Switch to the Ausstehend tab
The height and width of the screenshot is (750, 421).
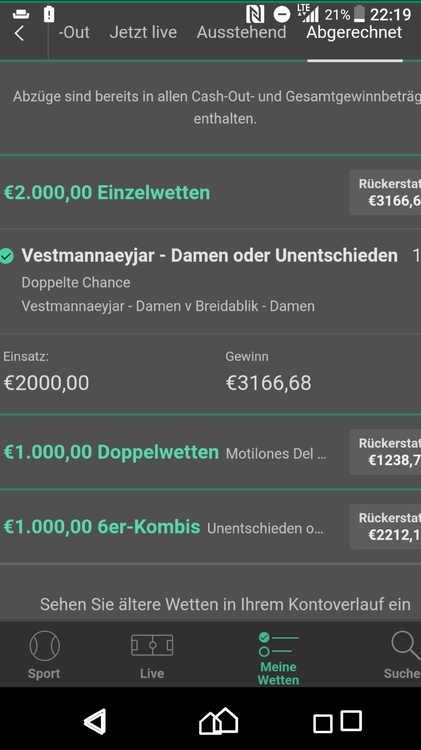pyautogui.click(x=242, y=32)
